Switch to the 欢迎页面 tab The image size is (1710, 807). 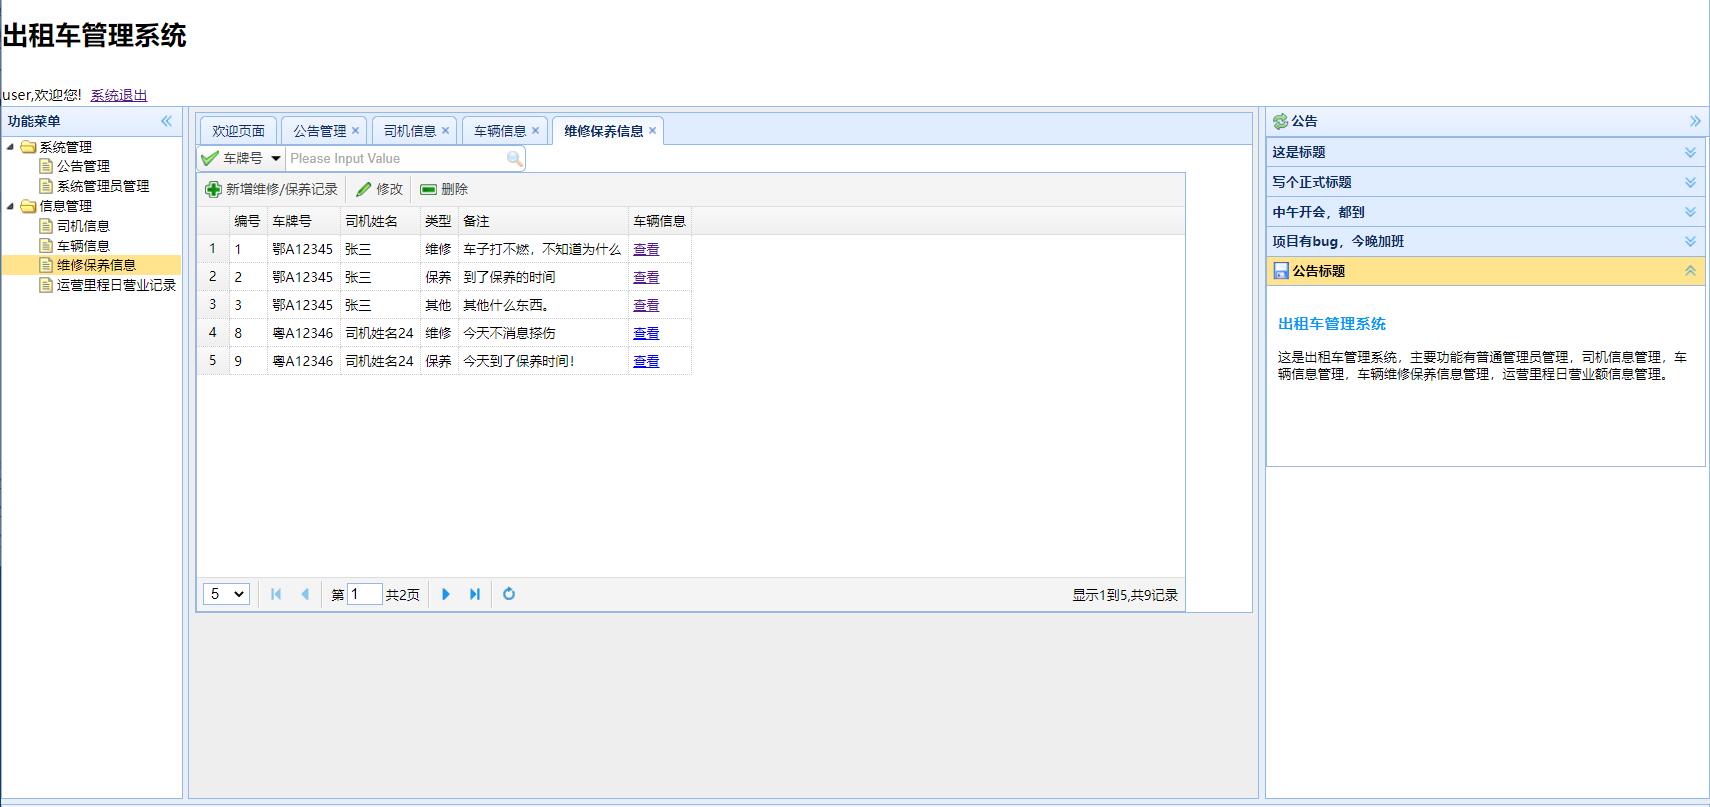(x=238, y=131)
